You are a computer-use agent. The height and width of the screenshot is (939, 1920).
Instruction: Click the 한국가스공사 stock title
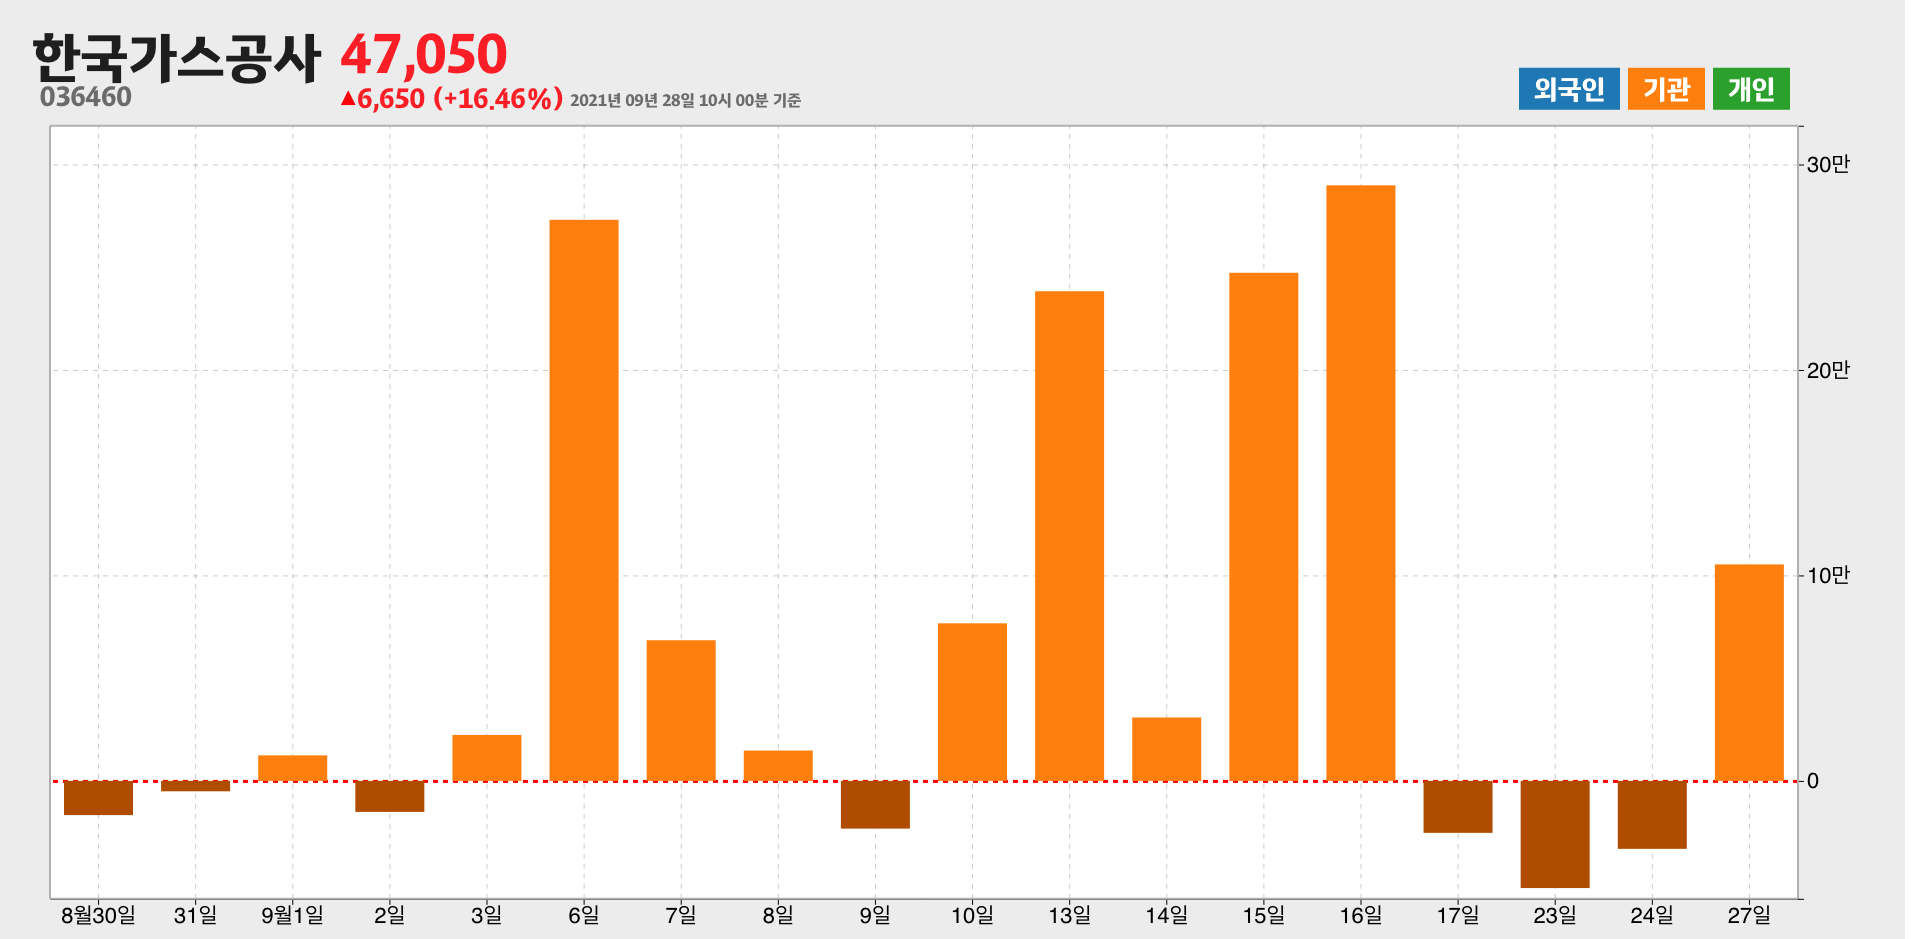pyautogui.click(x=176, y=57)
